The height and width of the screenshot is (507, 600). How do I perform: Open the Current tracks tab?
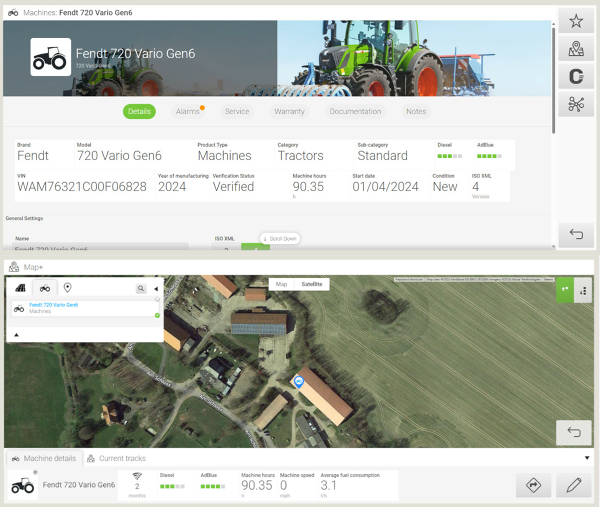[x=117, y=458]
